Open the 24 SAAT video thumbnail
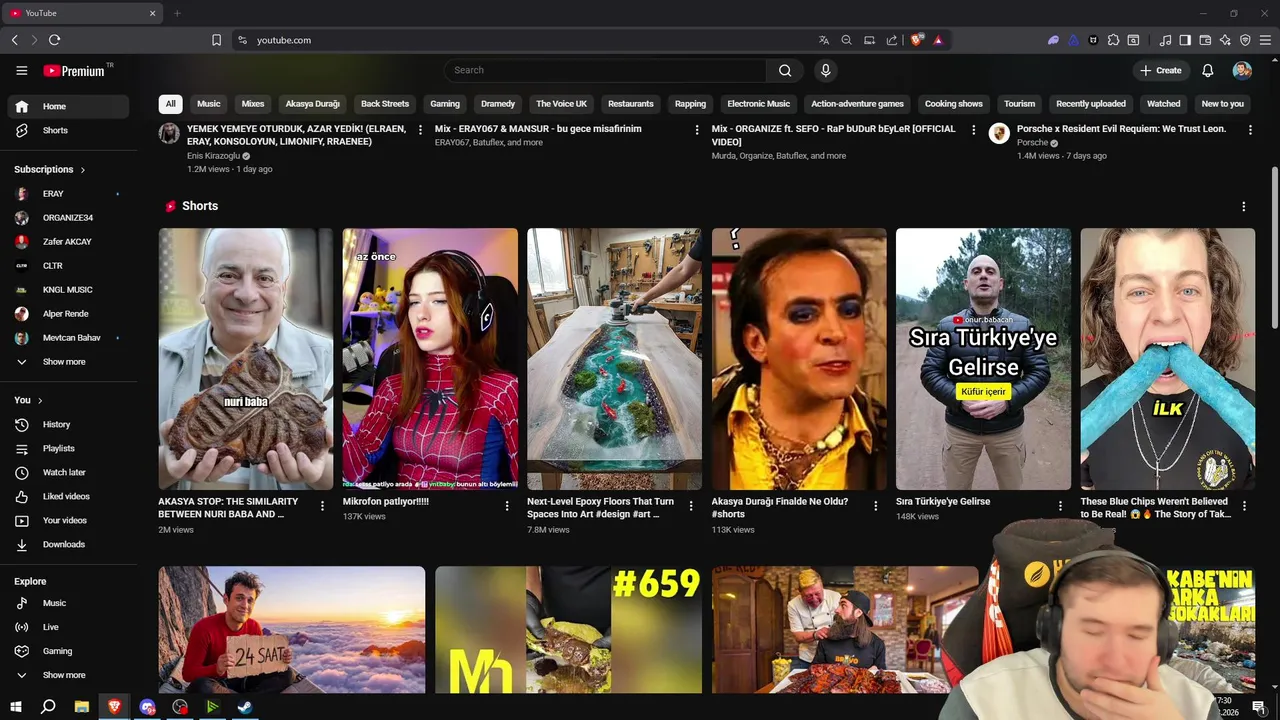The height and width of the screenshot is (720, 1280). (x=292, y=630)
